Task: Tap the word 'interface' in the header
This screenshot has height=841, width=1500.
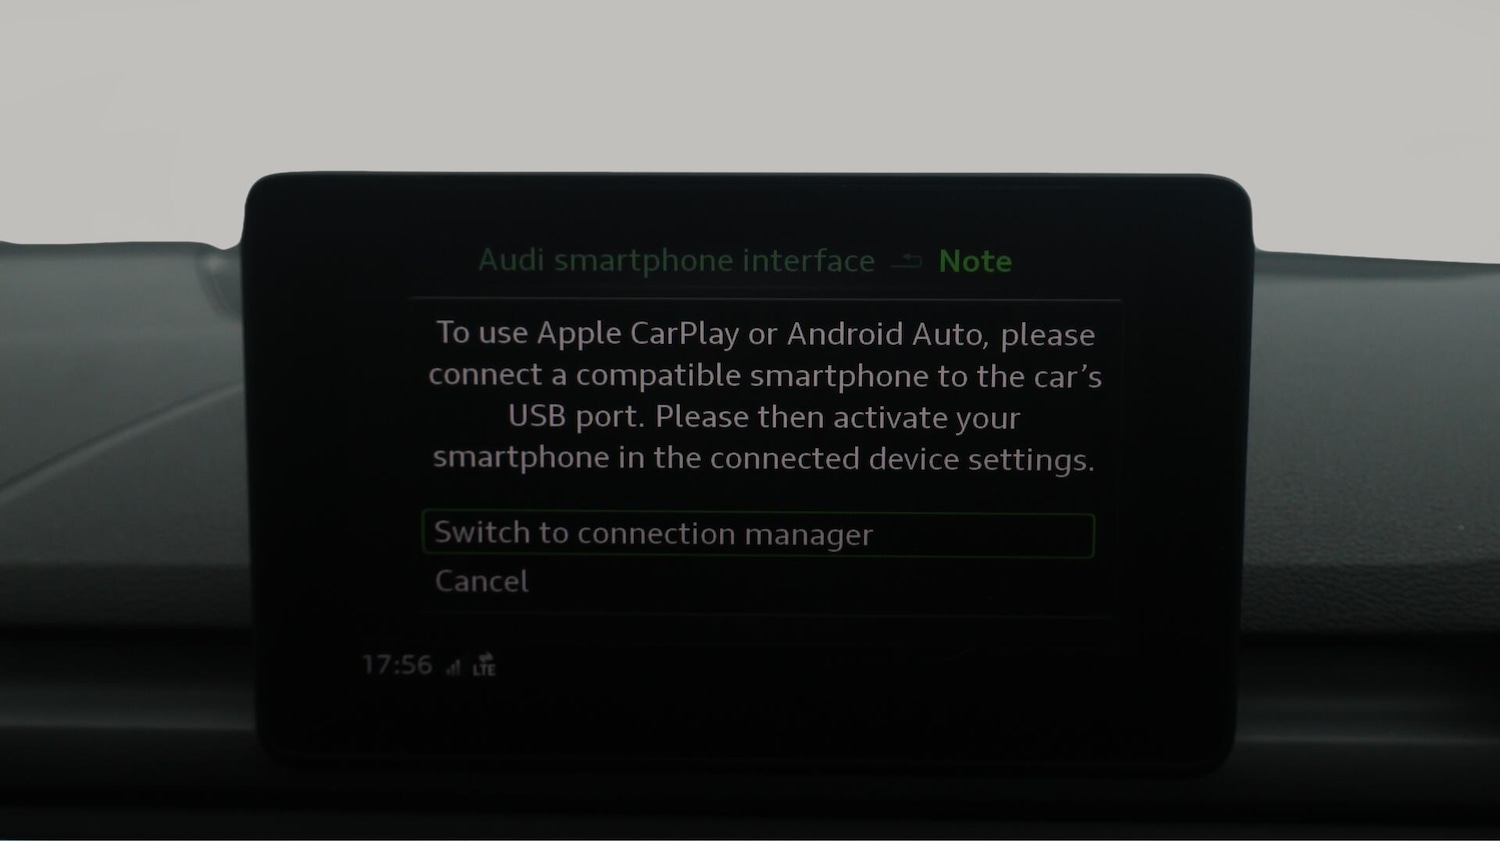Action: [x=808, y=261]
